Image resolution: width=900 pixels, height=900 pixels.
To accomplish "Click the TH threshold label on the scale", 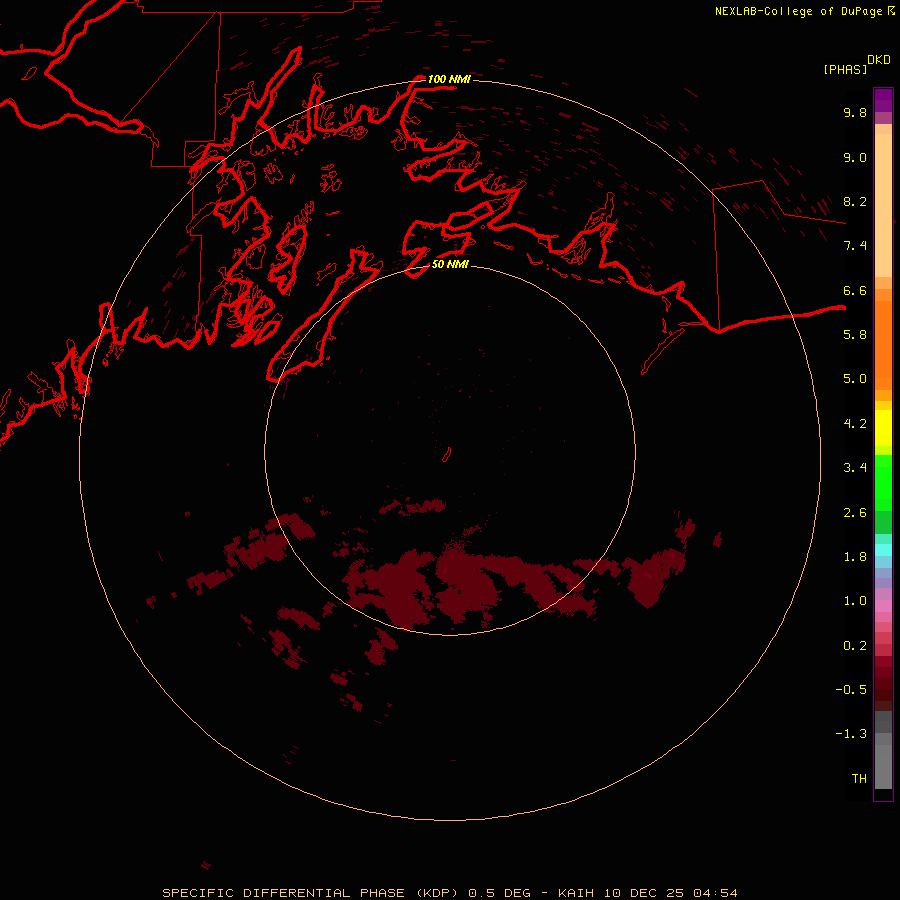I will pyautogui.click(x=859, y=779).
